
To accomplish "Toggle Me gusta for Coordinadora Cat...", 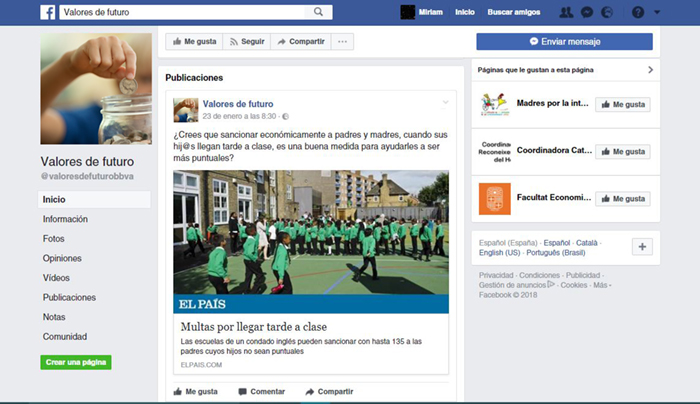I will tap(623, 151).
